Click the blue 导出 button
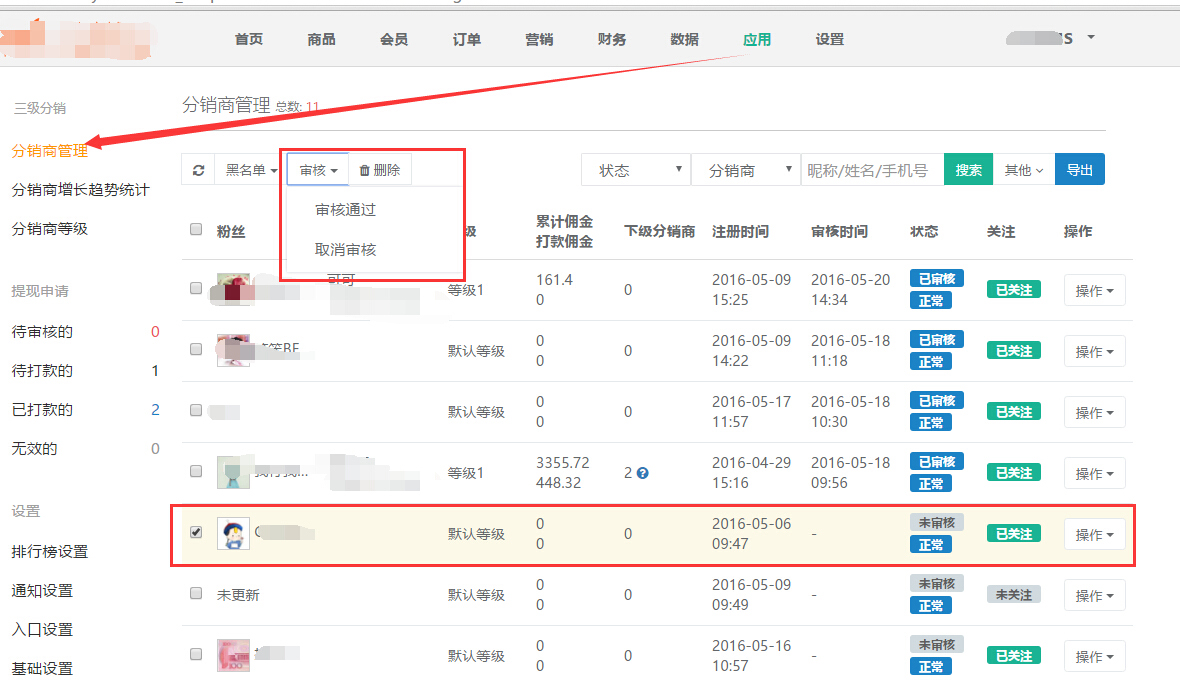The width and height of the screenshot is (1180, 681). point(1080,170)
